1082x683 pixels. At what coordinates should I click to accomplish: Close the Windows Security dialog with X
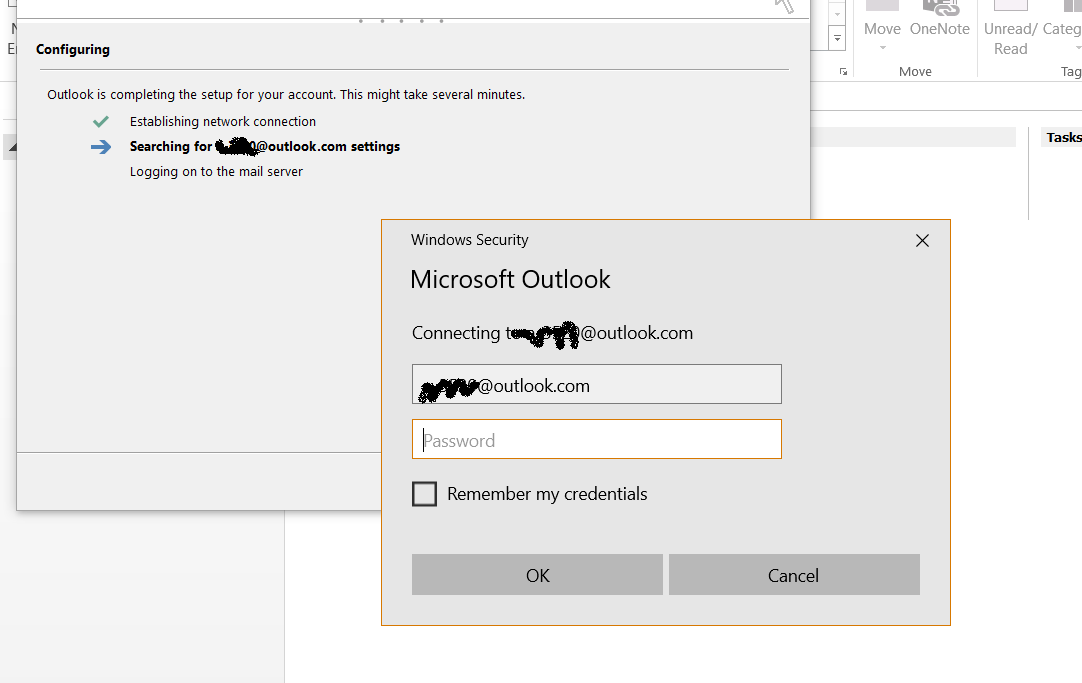(x=922, y=241)
